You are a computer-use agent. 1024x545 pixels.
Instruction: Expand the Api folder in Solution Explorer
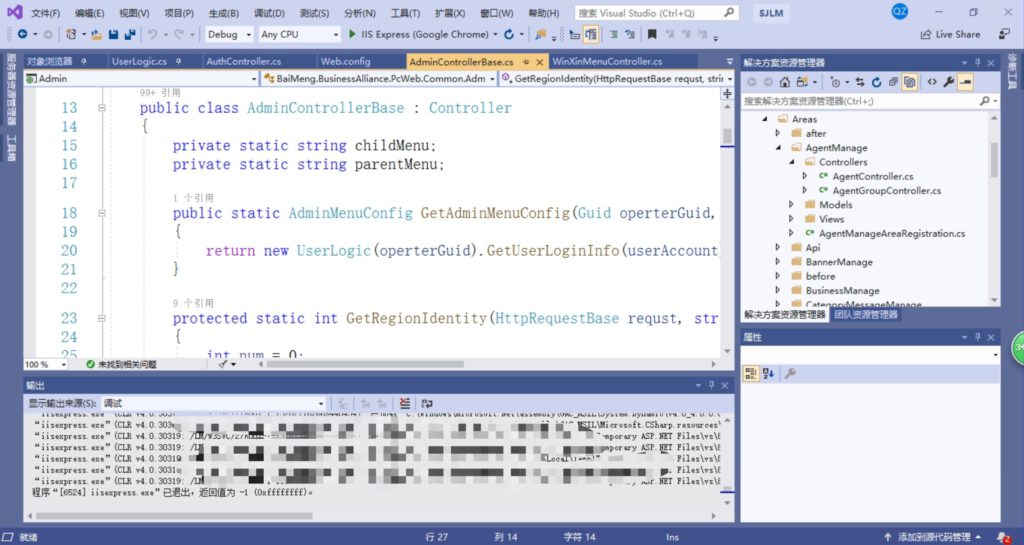pyautogui.click(x=778, y=247)
